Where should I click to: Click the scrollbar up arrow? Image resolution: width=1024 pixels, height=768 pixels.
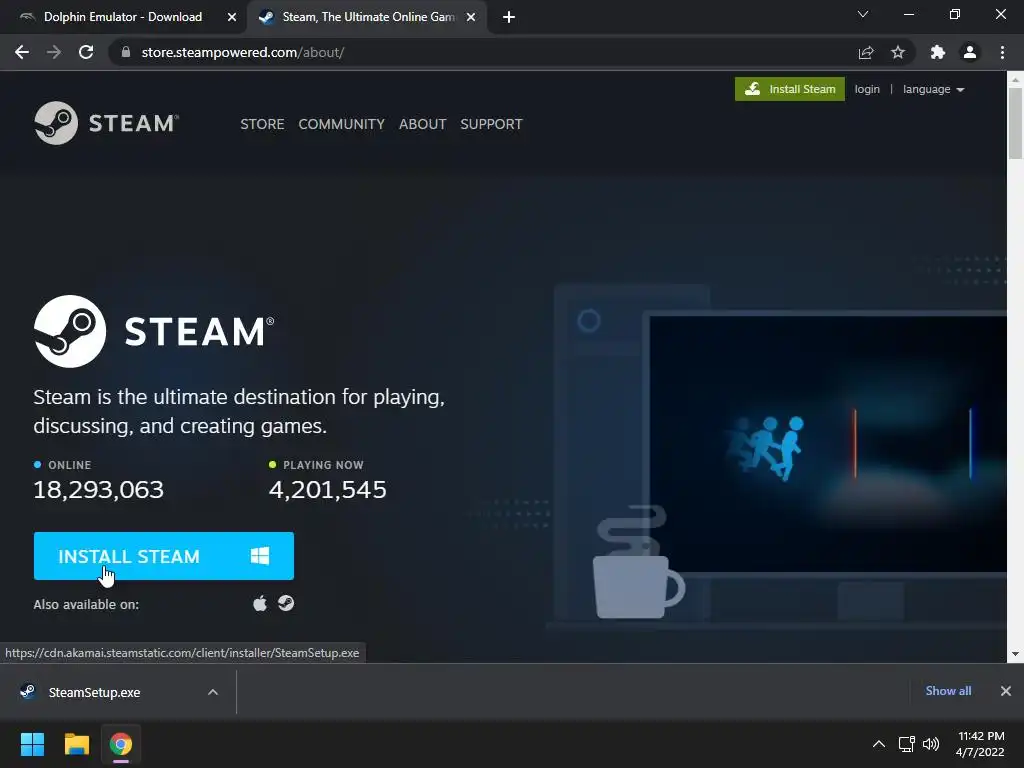coord(1015,80)
